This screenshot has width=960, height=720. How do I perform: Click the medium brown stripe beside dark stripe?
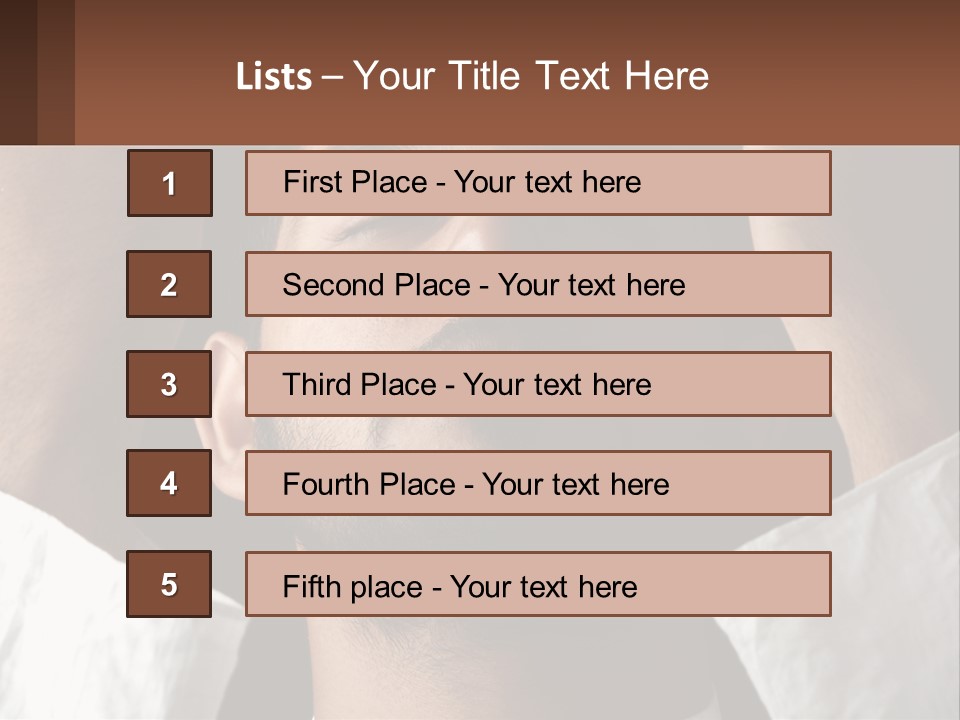tap(56, 72)
